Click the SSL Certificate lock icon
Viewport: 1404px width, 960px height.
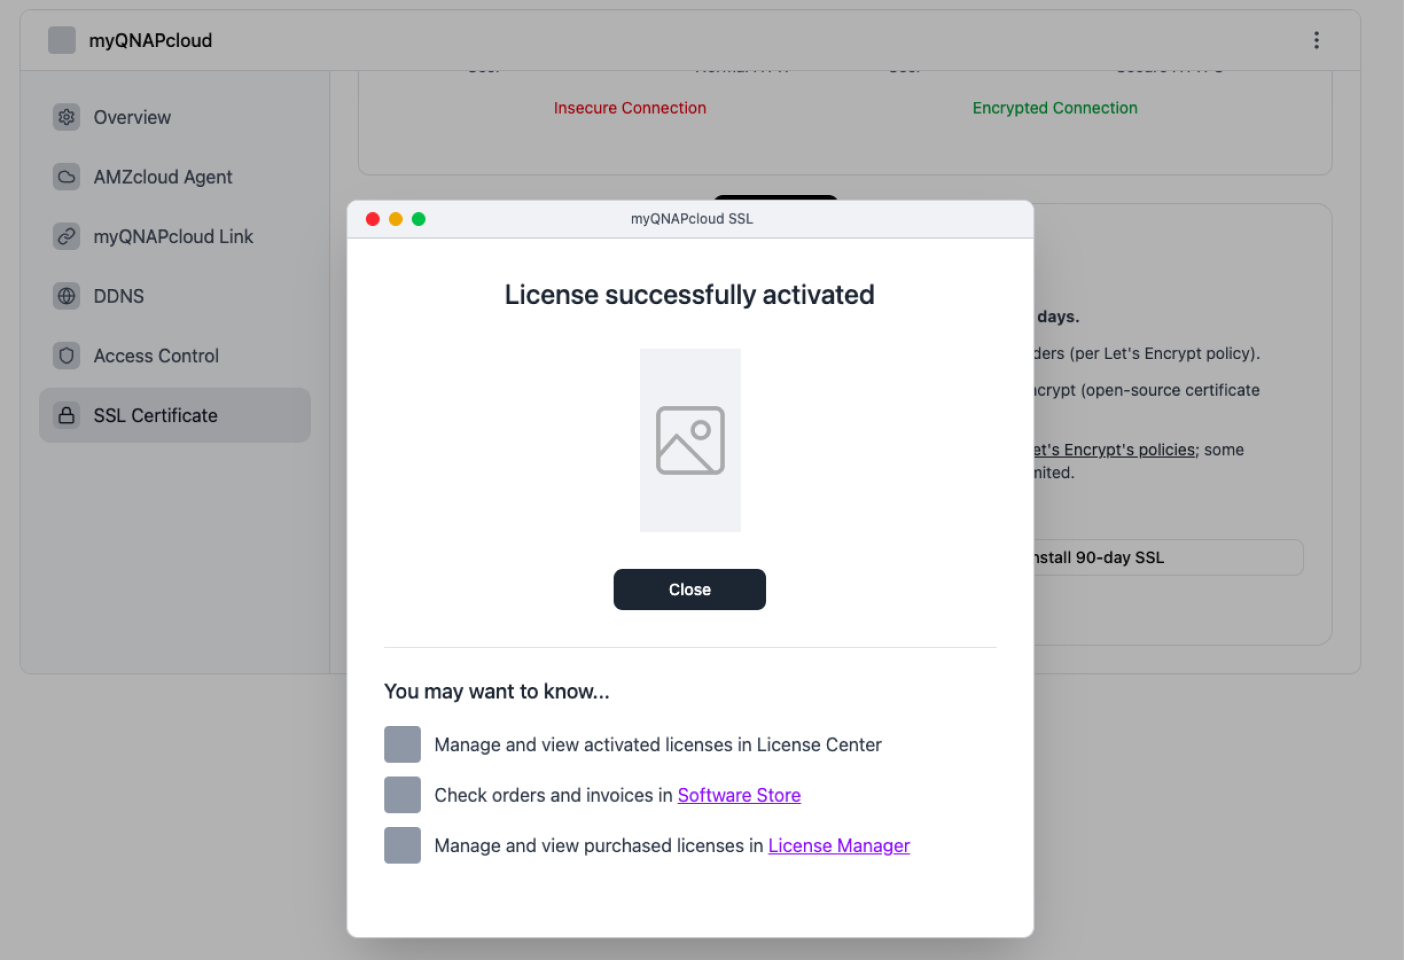point(66,415)
